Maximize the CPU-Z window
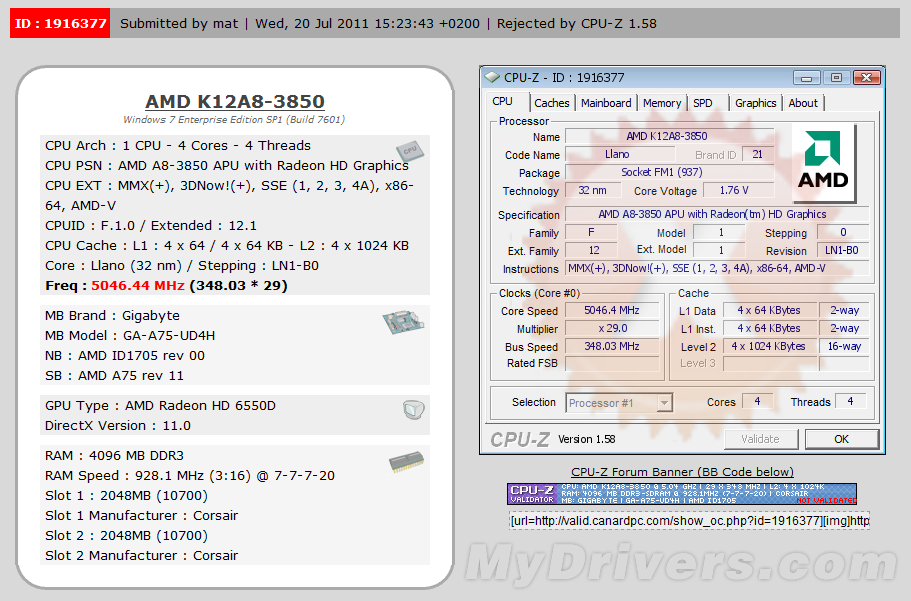The width and height of the screenshot is (911, 601). click(836, 77)
